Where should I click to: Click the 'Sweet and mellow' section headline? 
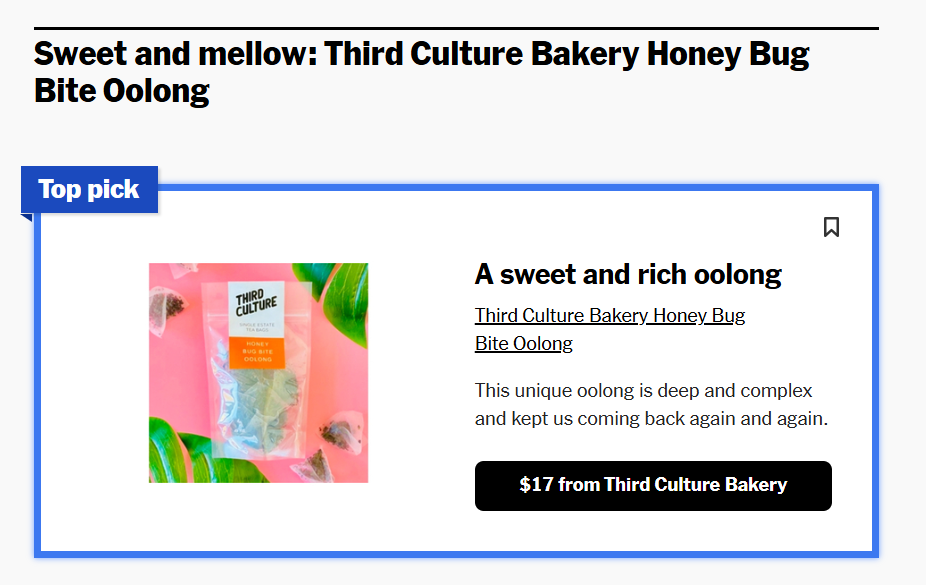[421, 72]
